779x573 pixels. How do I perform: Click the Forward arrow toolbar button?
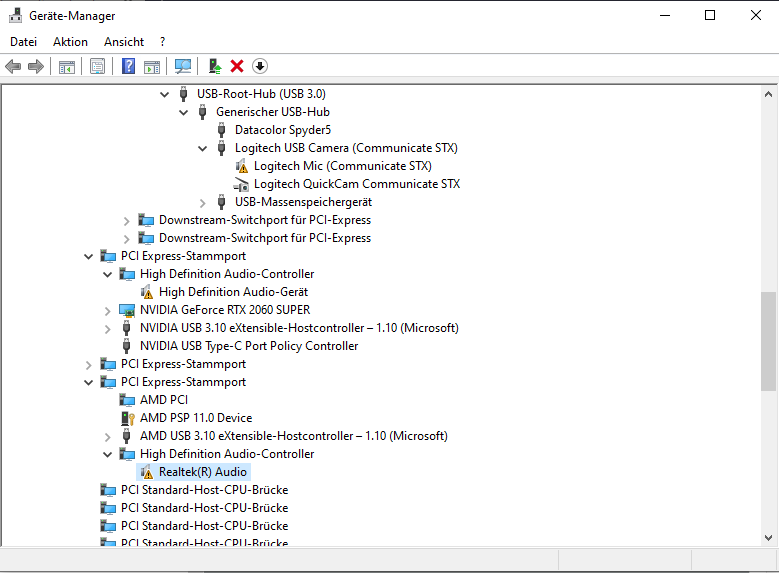pyautogui.click(x=36, y=66)
